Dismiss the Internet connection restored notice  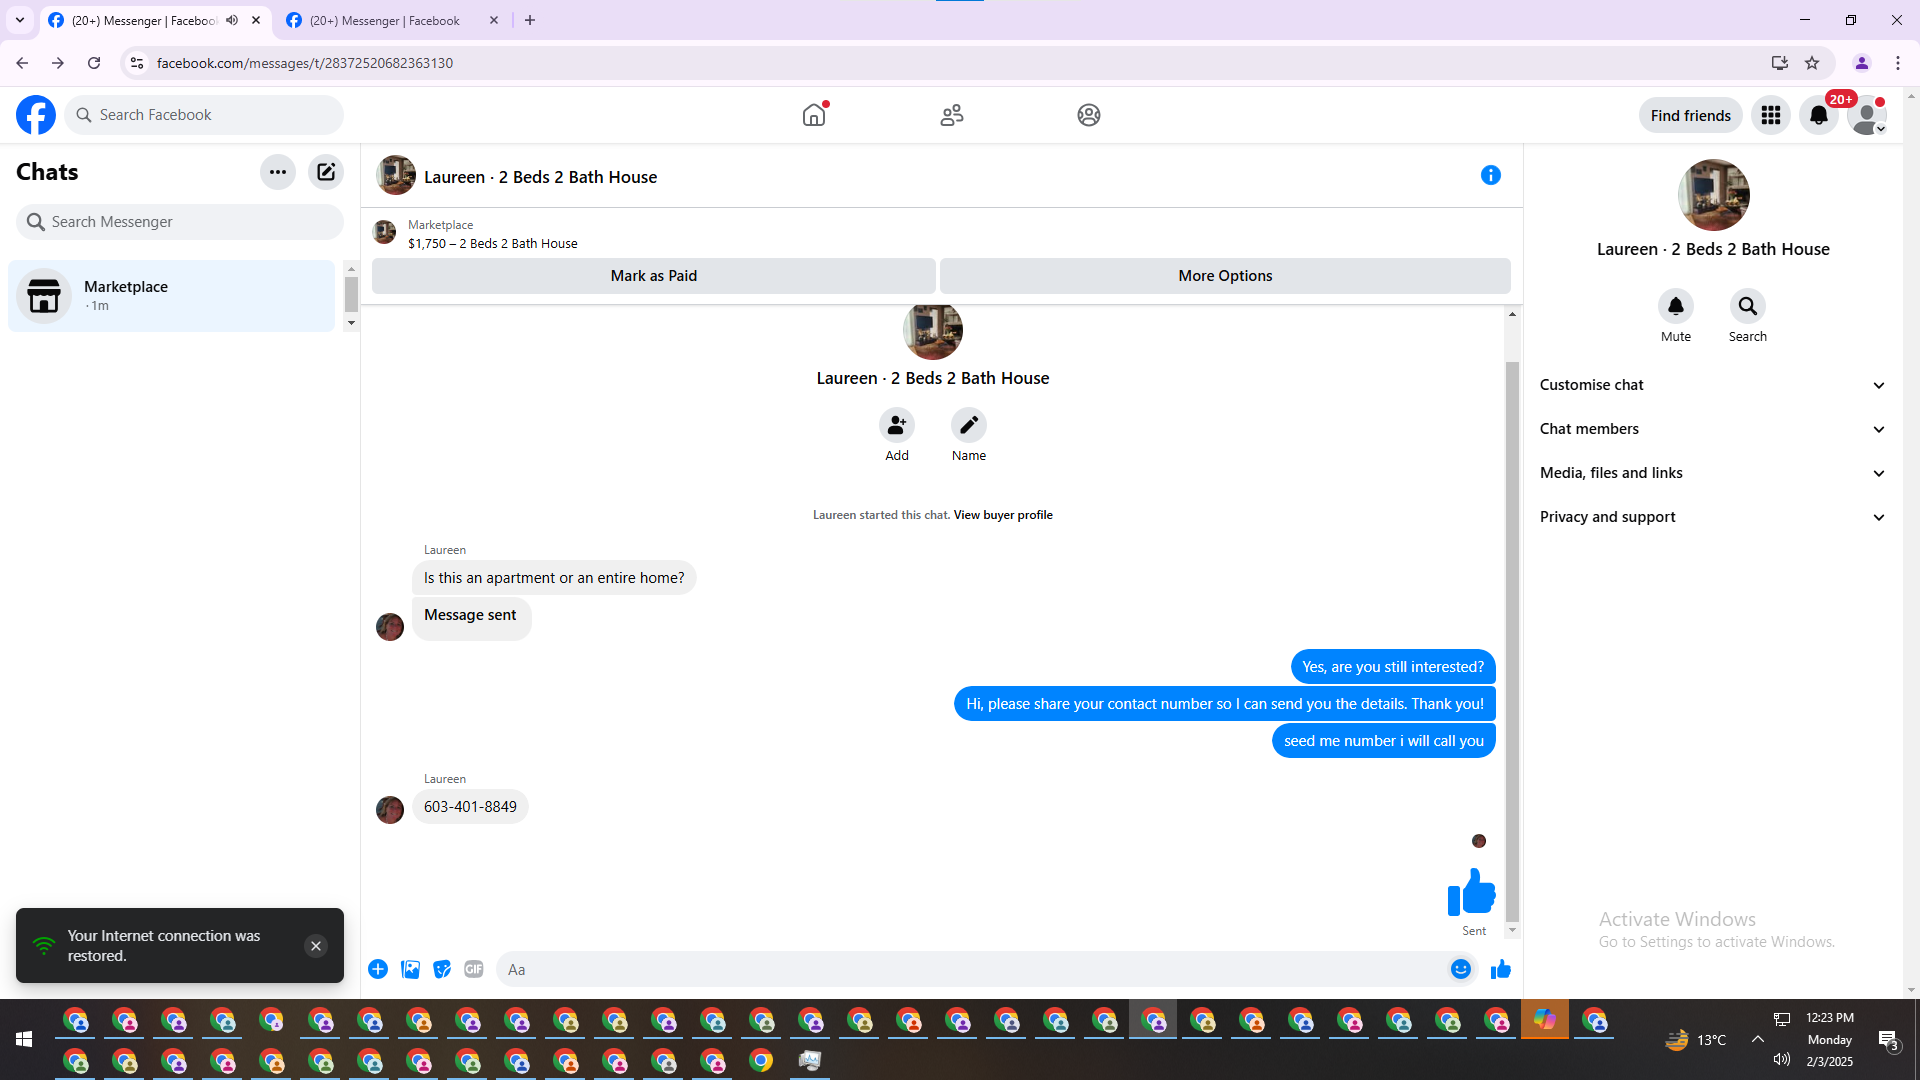(316, 946)
